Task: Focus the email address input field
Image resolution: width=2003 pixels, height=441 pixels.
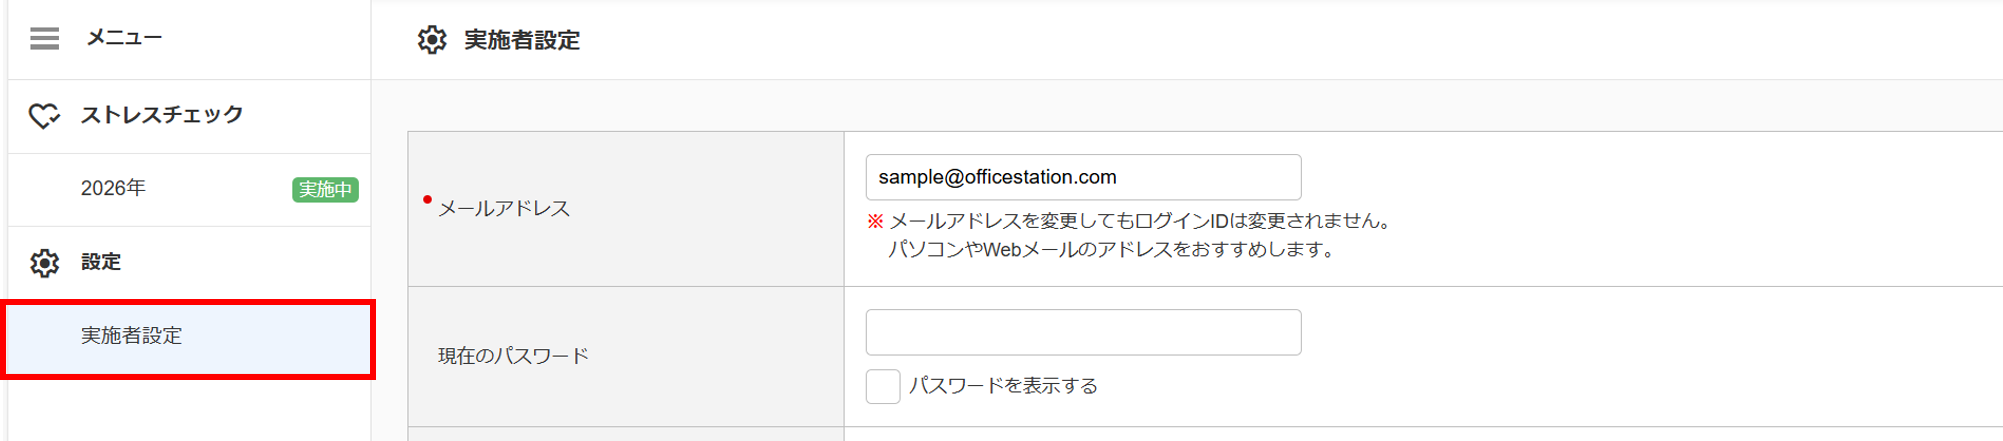Action: click(x=1083, y=177)
